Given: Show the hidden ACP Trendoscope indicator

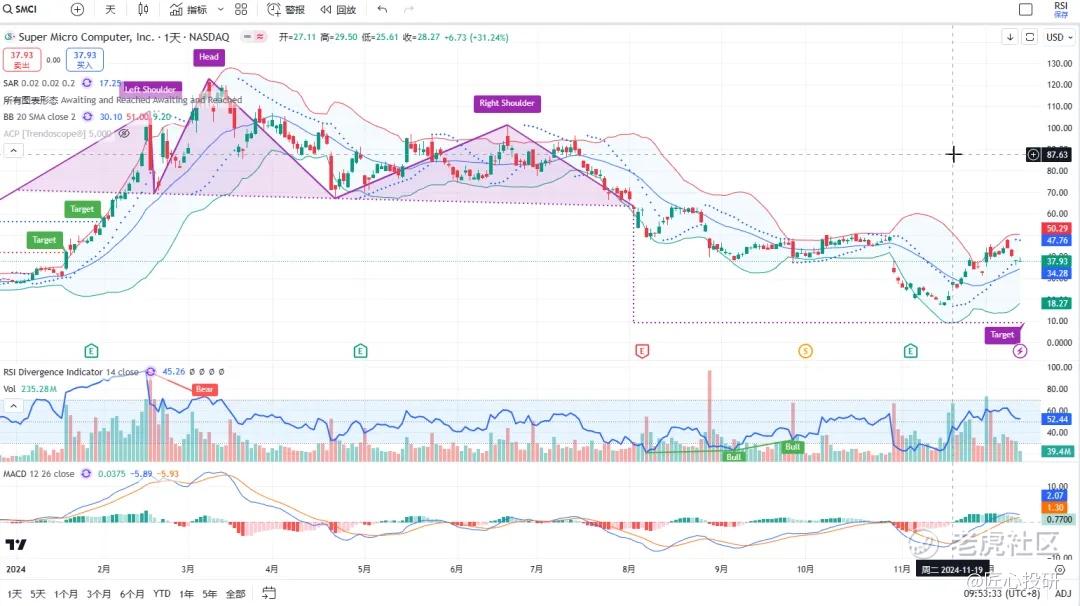Looking at the screenshot, I should coord(124,134).
